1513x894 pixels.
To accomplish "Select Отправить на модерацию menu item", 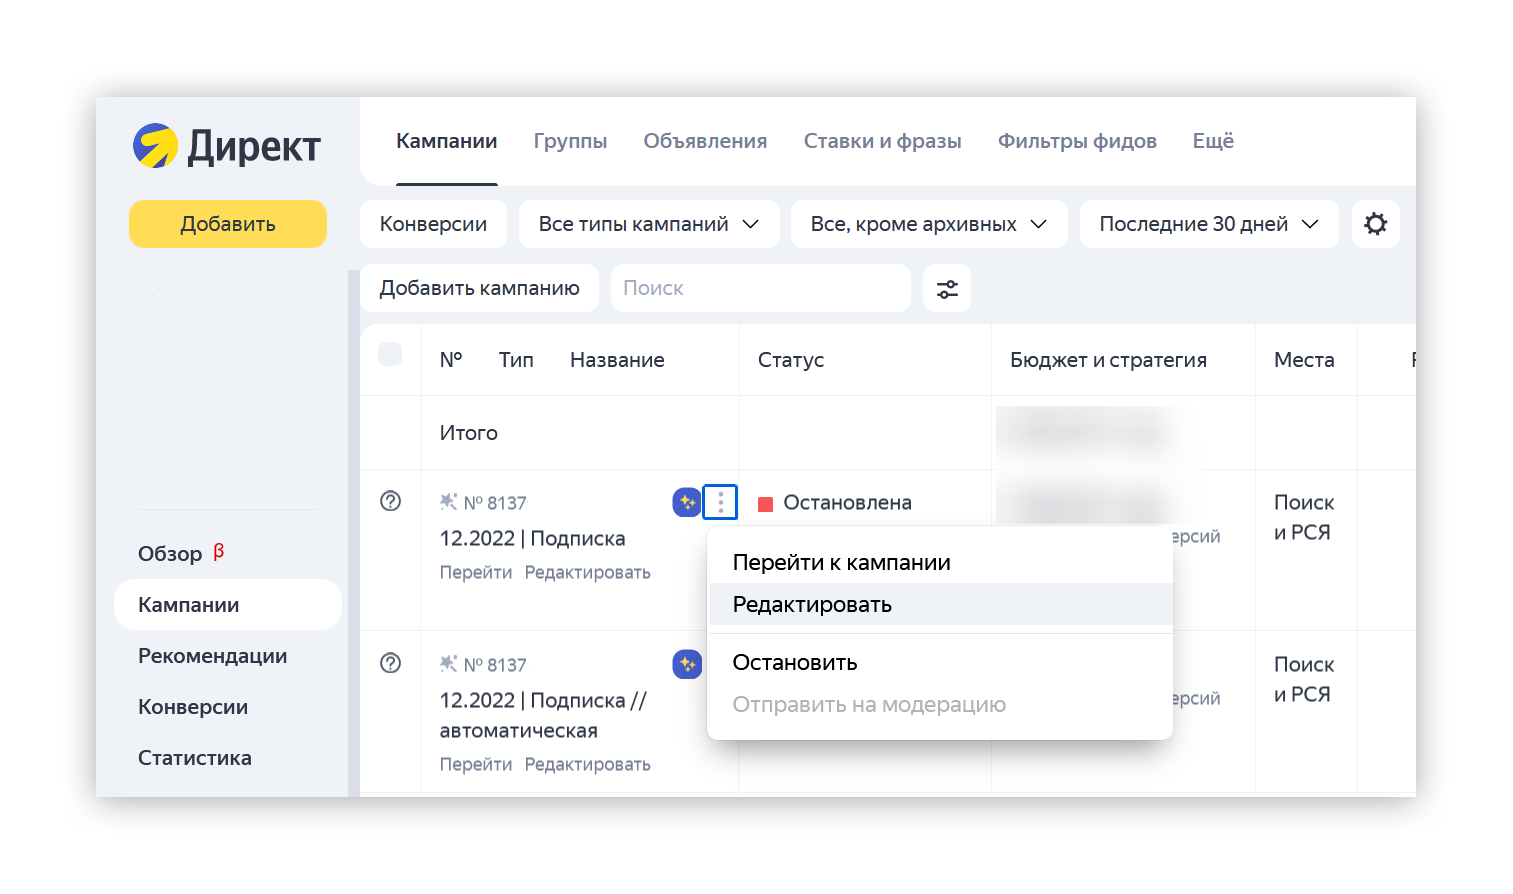I will (940, 704).
